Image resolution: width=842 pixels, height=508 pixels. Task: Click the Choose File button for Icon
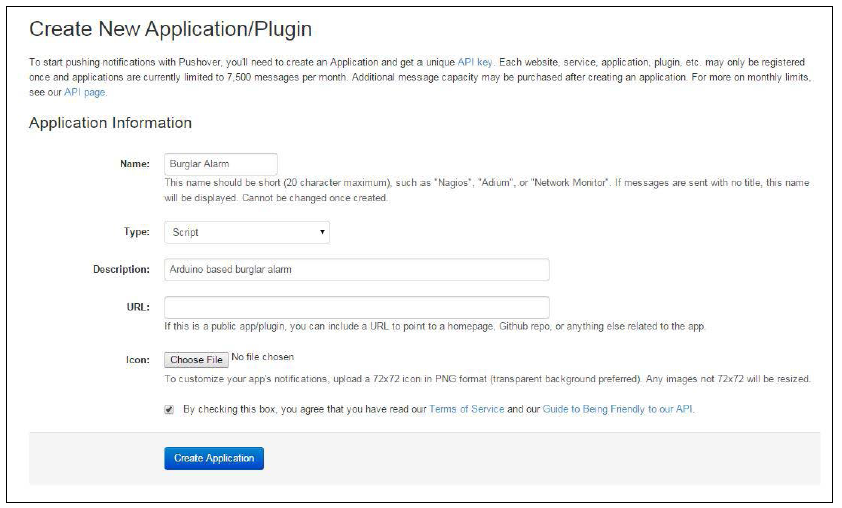pos(196,359)
